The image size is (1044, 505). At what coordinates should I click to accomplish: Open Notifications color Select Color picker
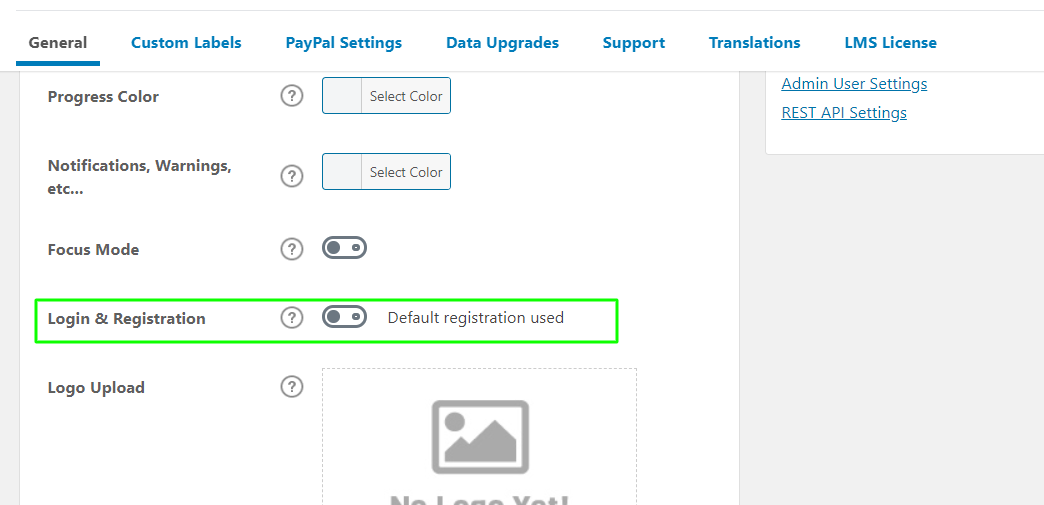point(406,172)
